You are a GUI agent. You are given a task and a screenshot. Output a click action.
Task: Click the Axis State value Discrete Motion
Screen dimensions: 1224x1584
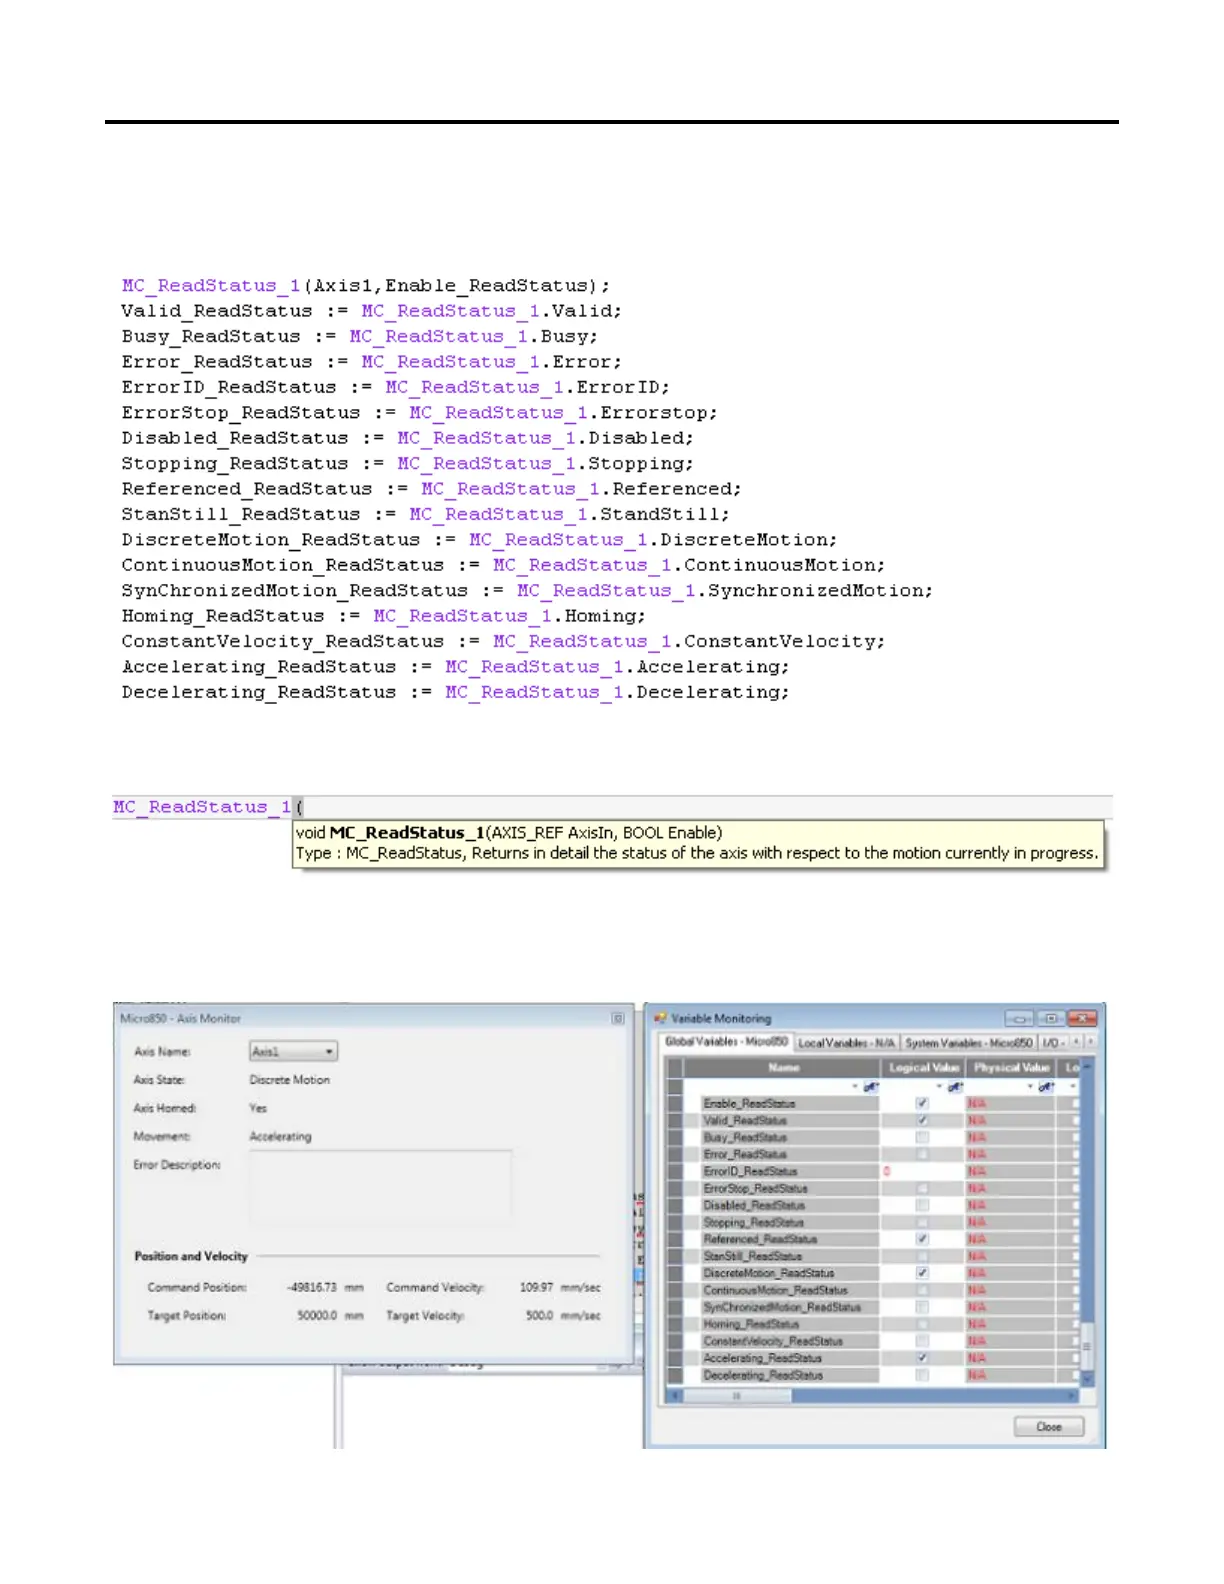coord(289,1080)
